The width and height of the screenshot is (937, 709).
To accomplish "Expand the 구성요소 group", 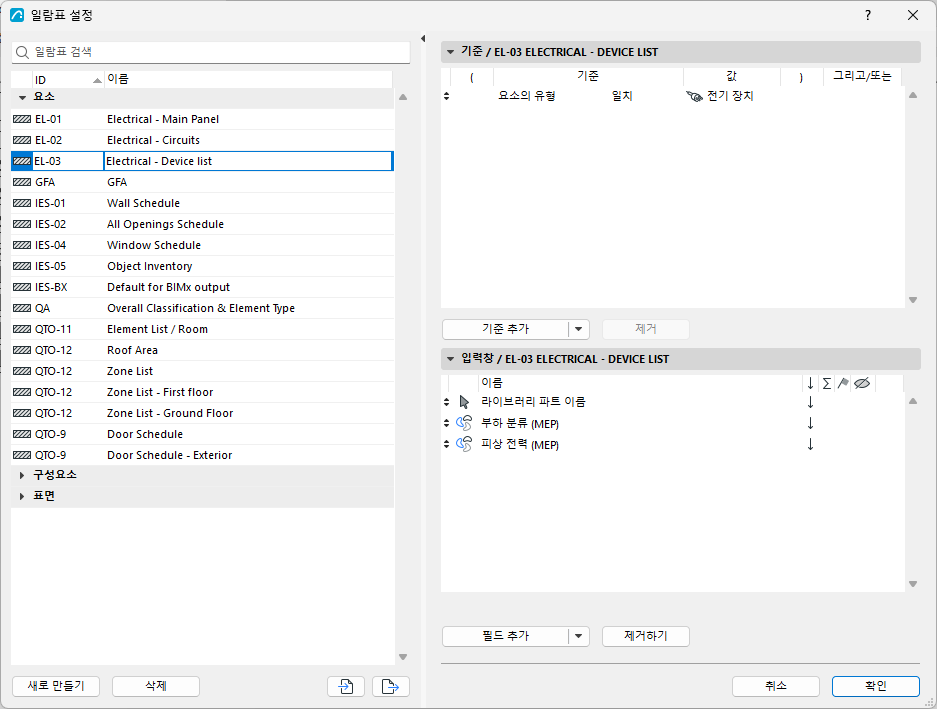I will tap(22, 475).
